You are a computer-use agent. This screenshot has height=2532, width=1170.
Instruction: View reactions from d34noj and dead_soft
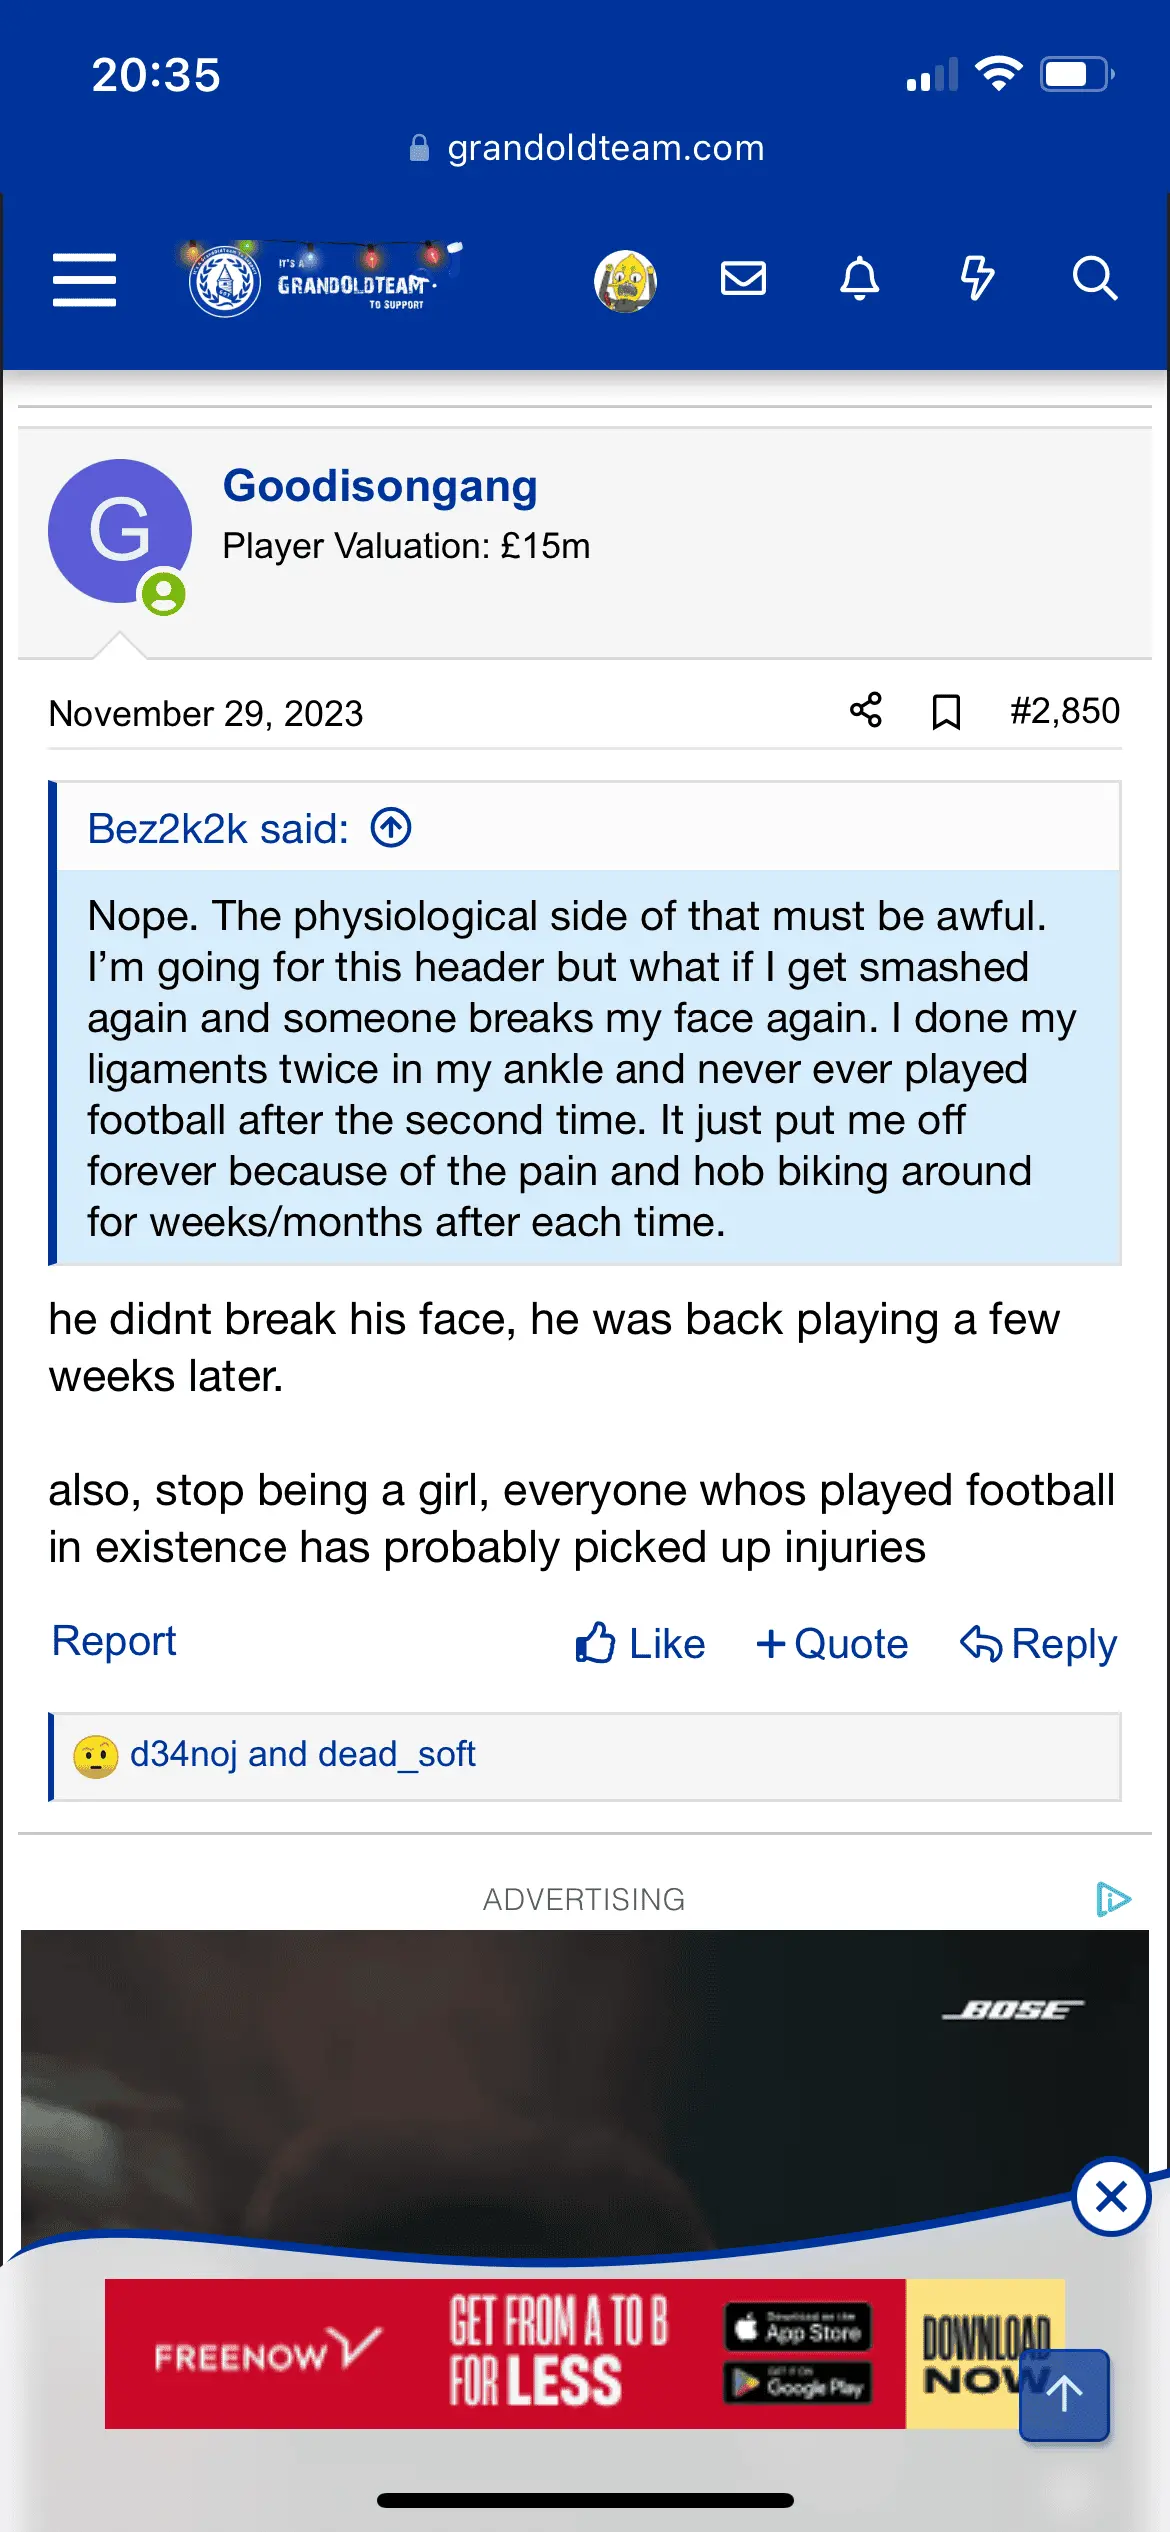pyautogui.click(x=302, y=1755)
